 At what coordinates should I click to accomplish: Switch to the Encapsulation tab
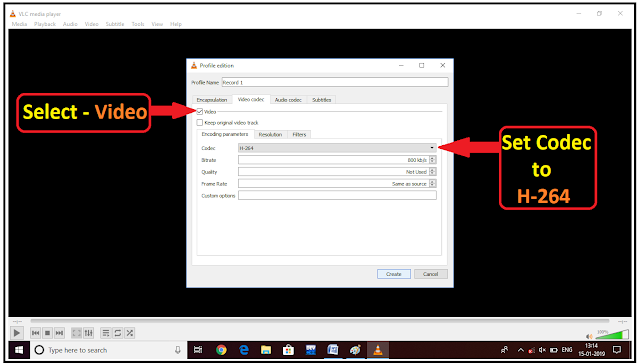(212, 100)
